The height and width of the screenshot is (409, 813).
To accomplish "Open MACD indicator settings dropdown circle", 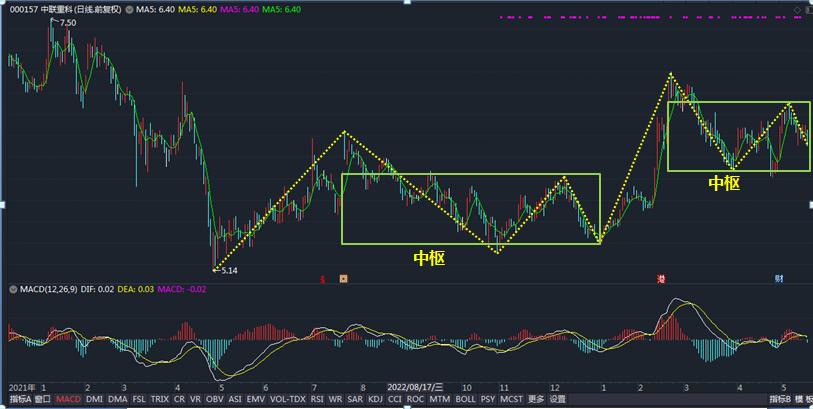I will [13, 289].
